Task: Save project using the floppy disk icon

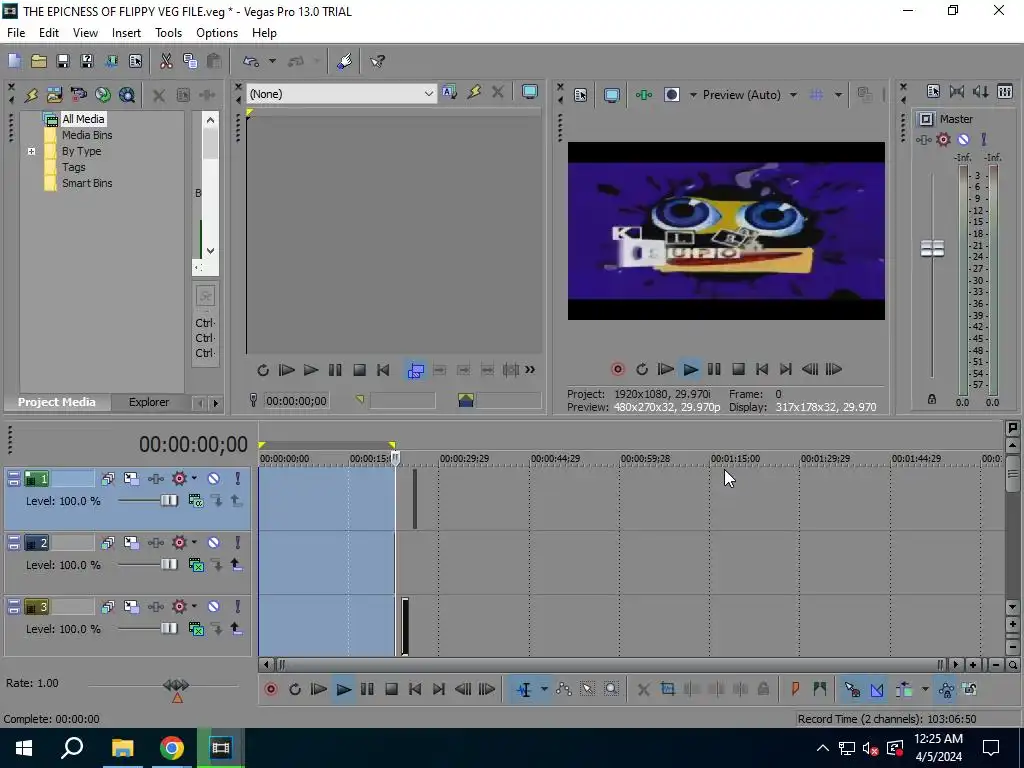Action: click(63, 61)
